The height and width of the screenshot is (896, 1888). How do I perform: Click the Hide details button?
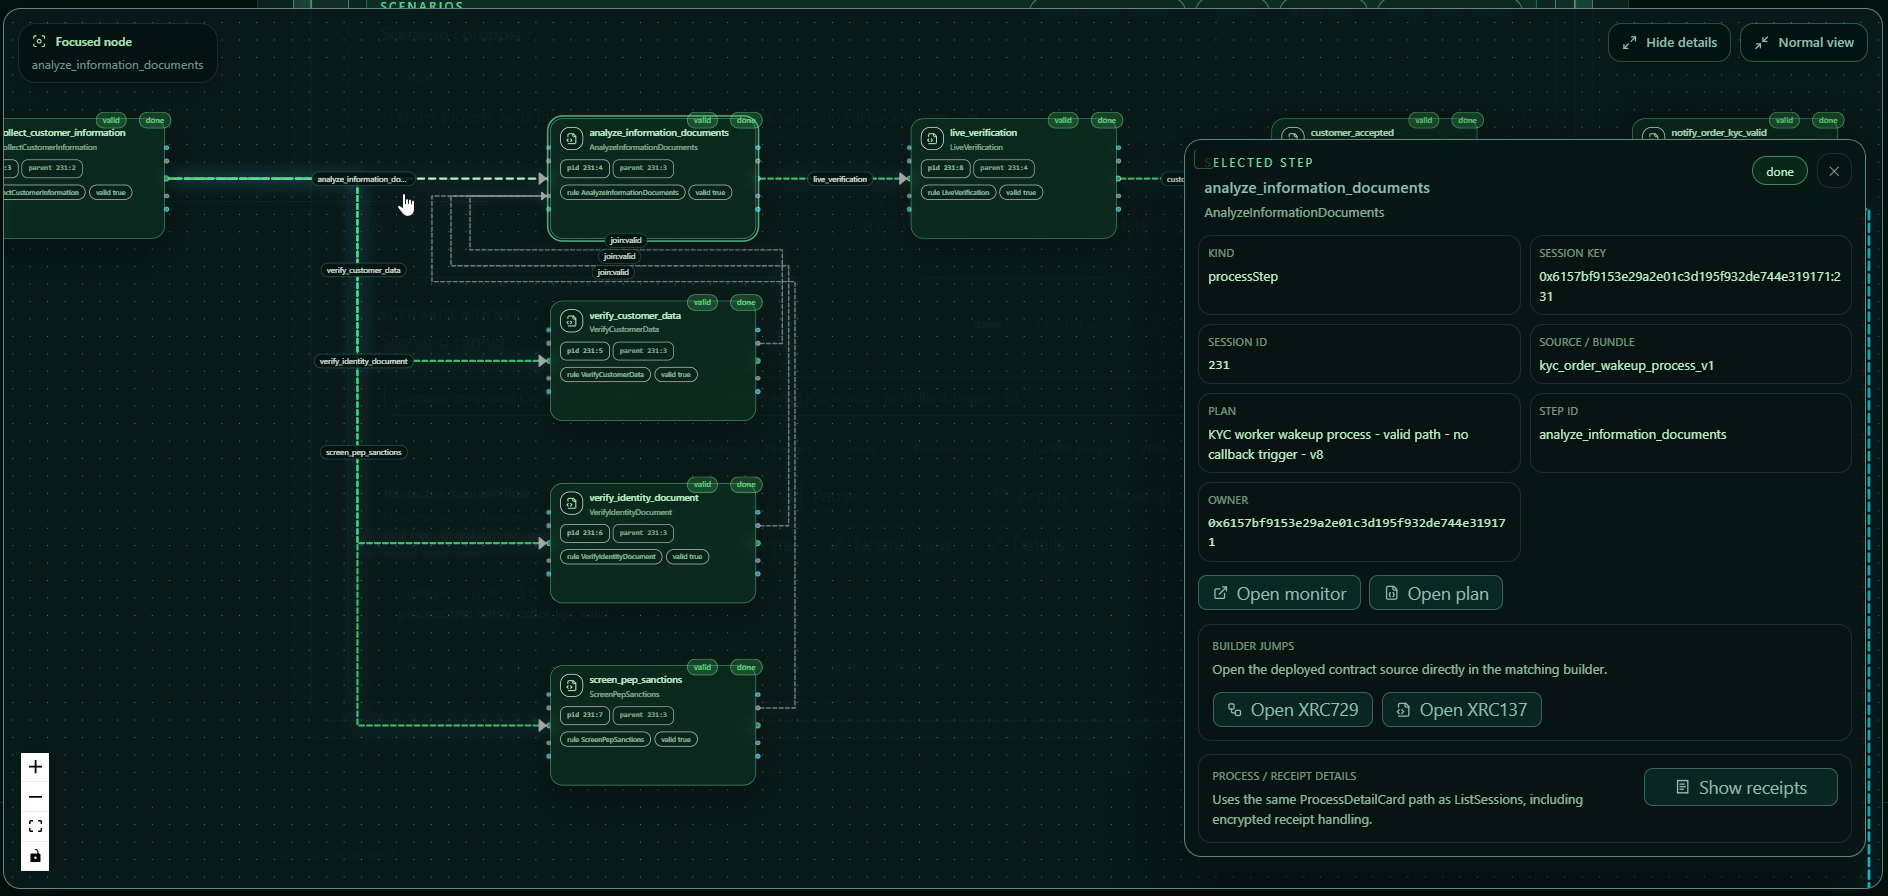coord(1669,42)
